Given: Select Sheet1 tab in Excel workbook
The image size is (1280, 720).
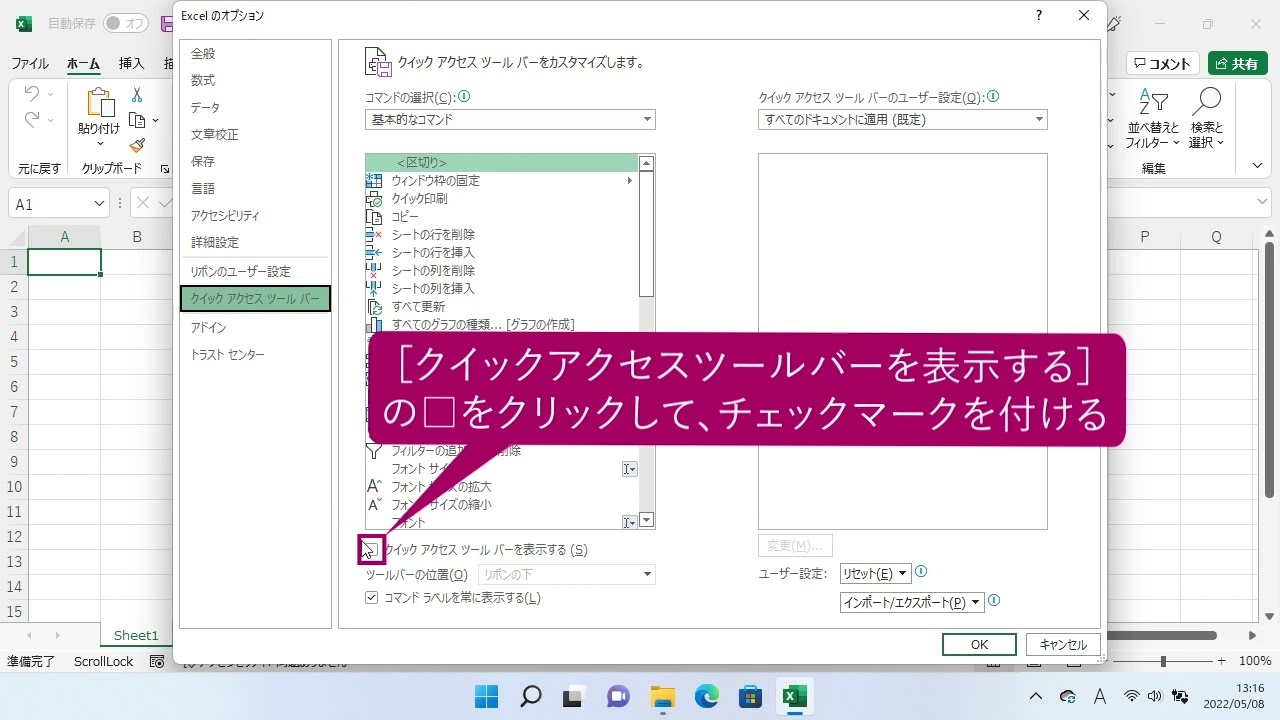Looking at the screenshot, I should tap(136, 635).
